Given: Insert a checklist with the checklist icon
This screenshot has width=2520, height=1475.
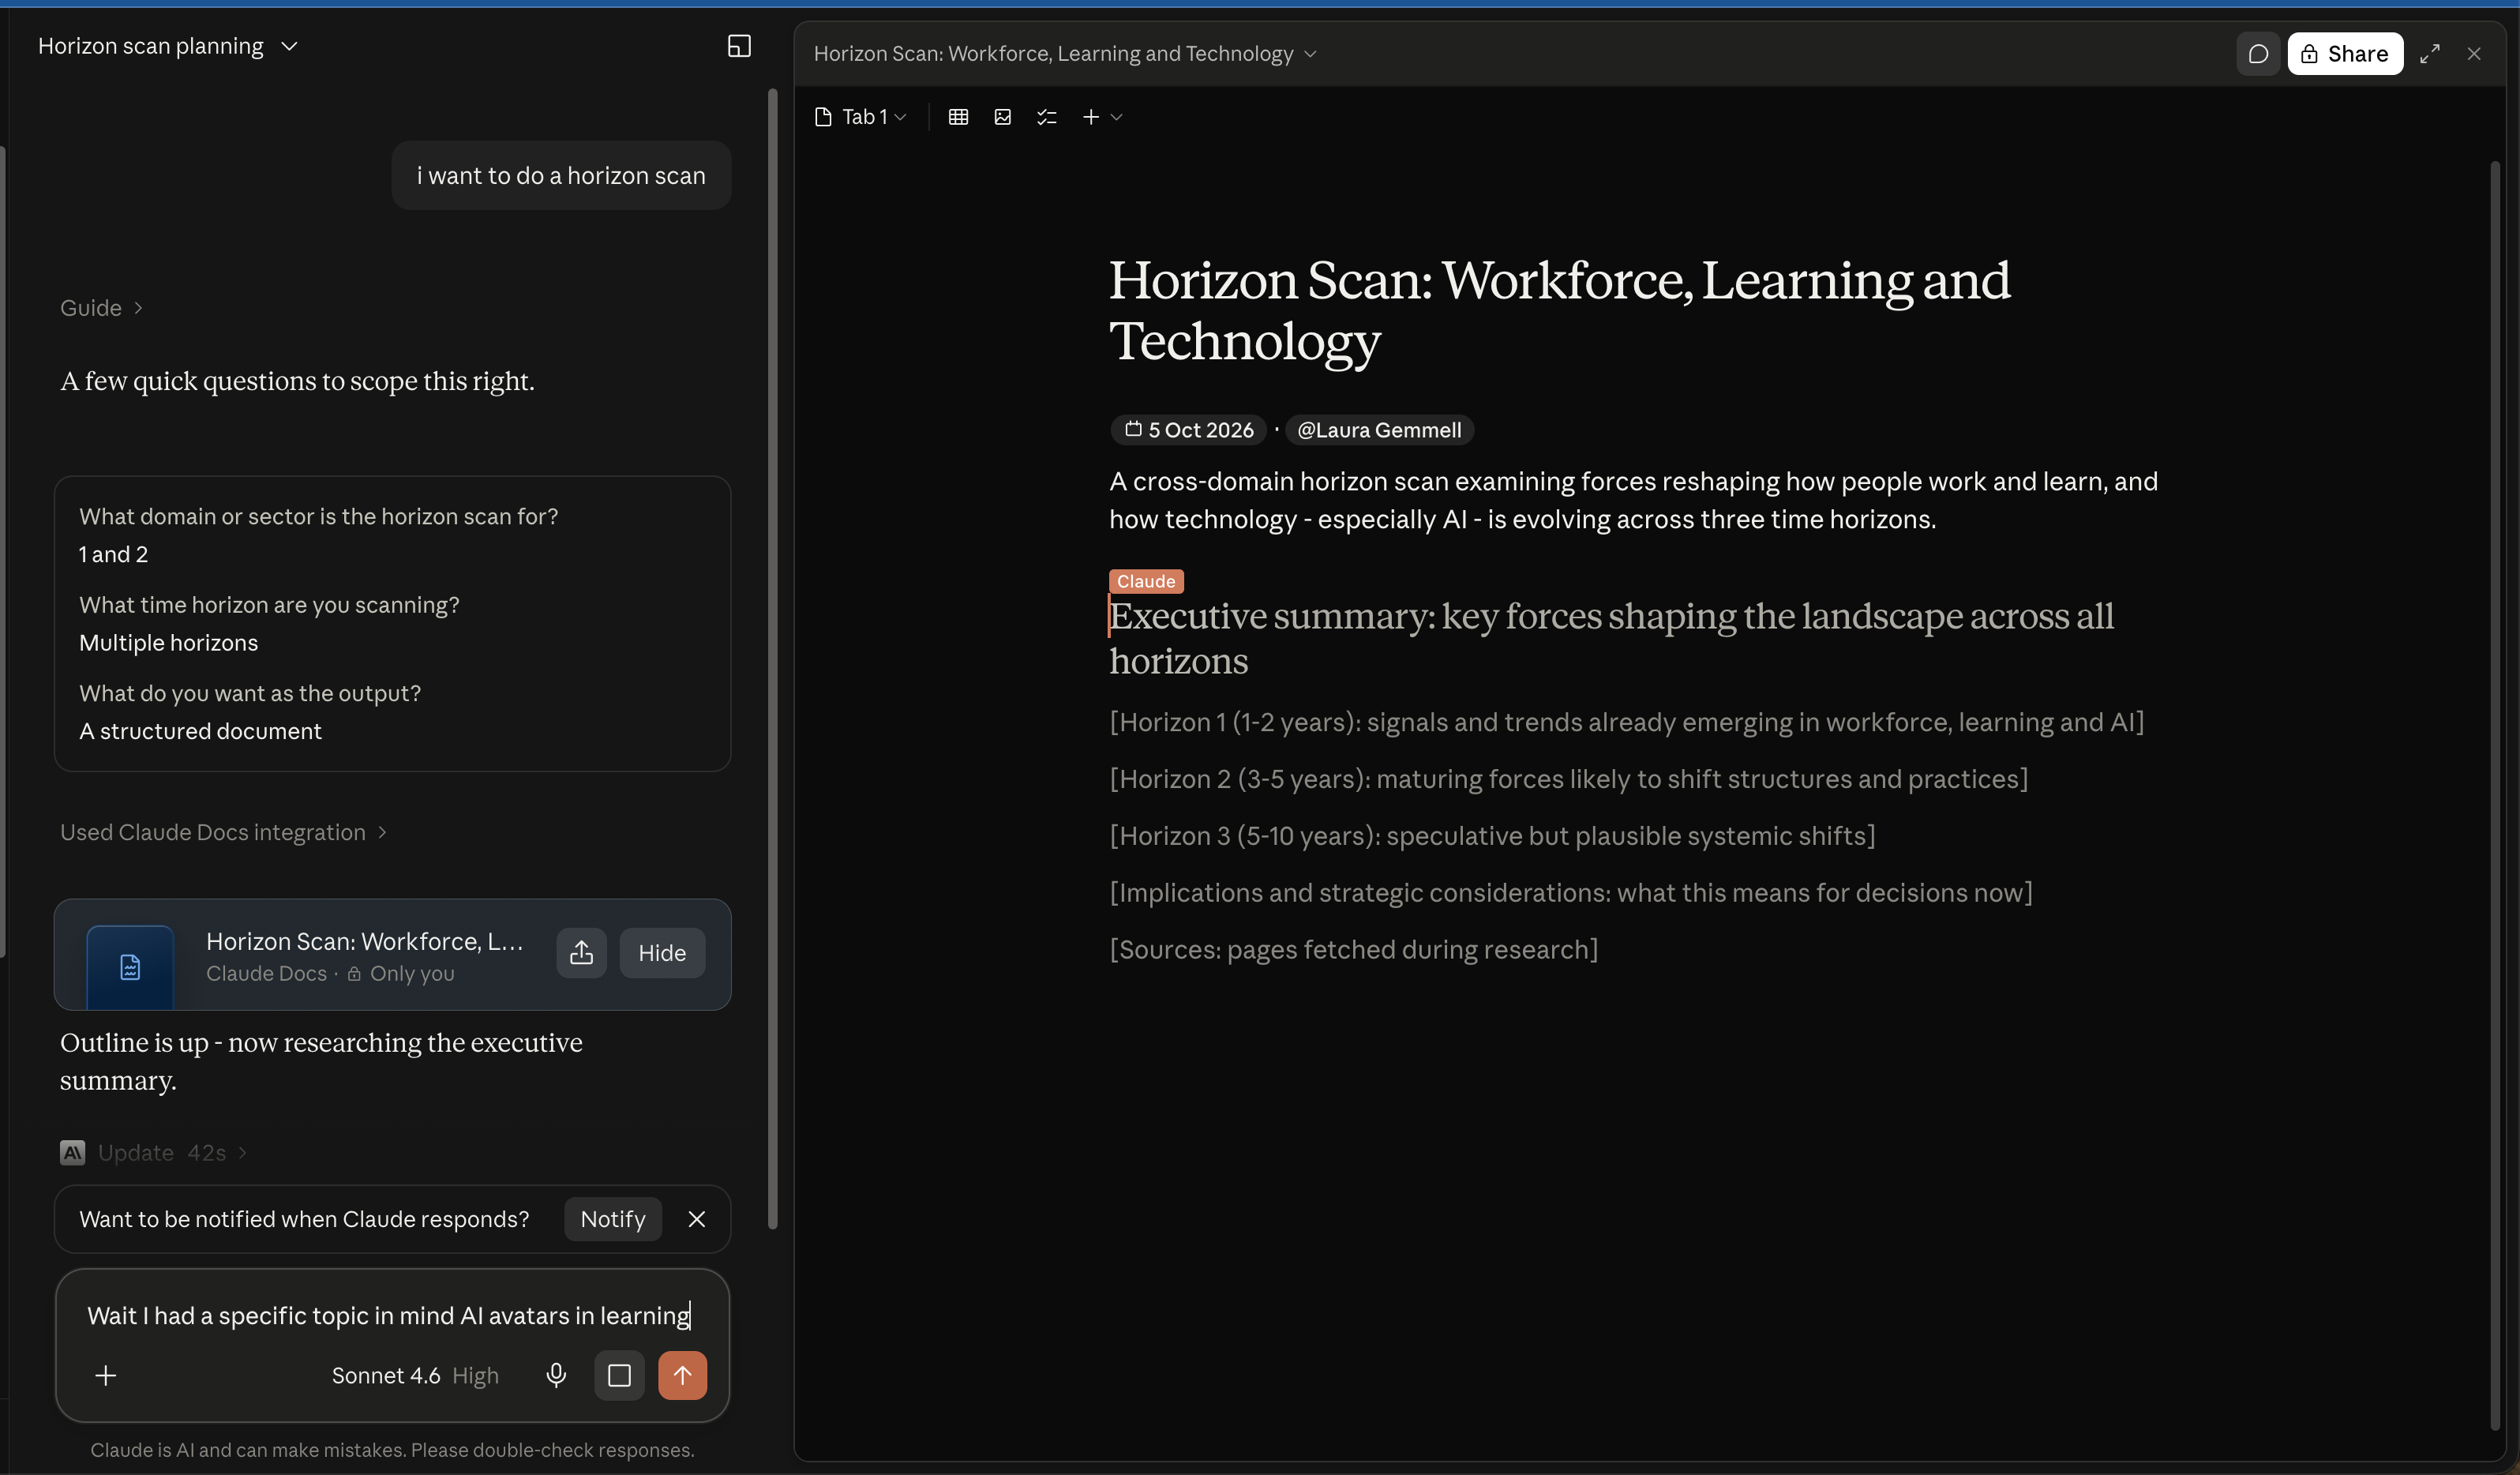Looking at the screenshot, I should click(x=1047, y=117).
